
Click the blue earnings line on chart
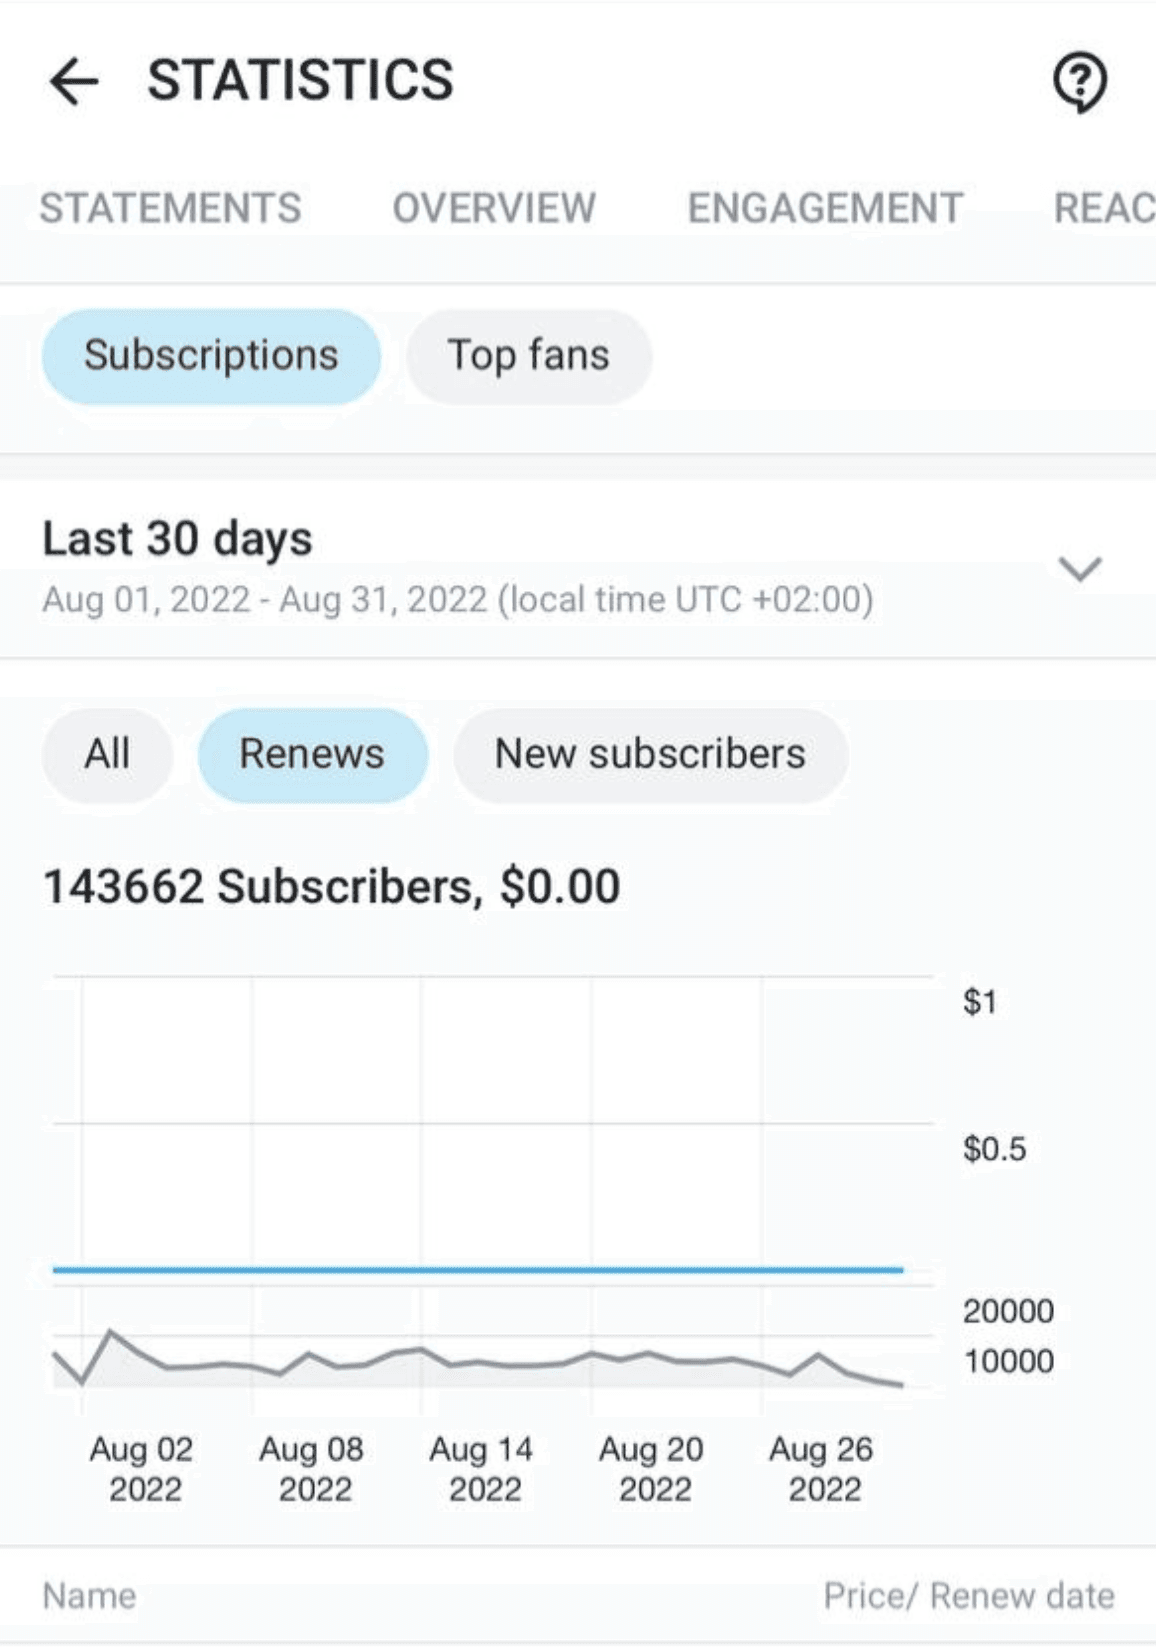(478, 1270)
